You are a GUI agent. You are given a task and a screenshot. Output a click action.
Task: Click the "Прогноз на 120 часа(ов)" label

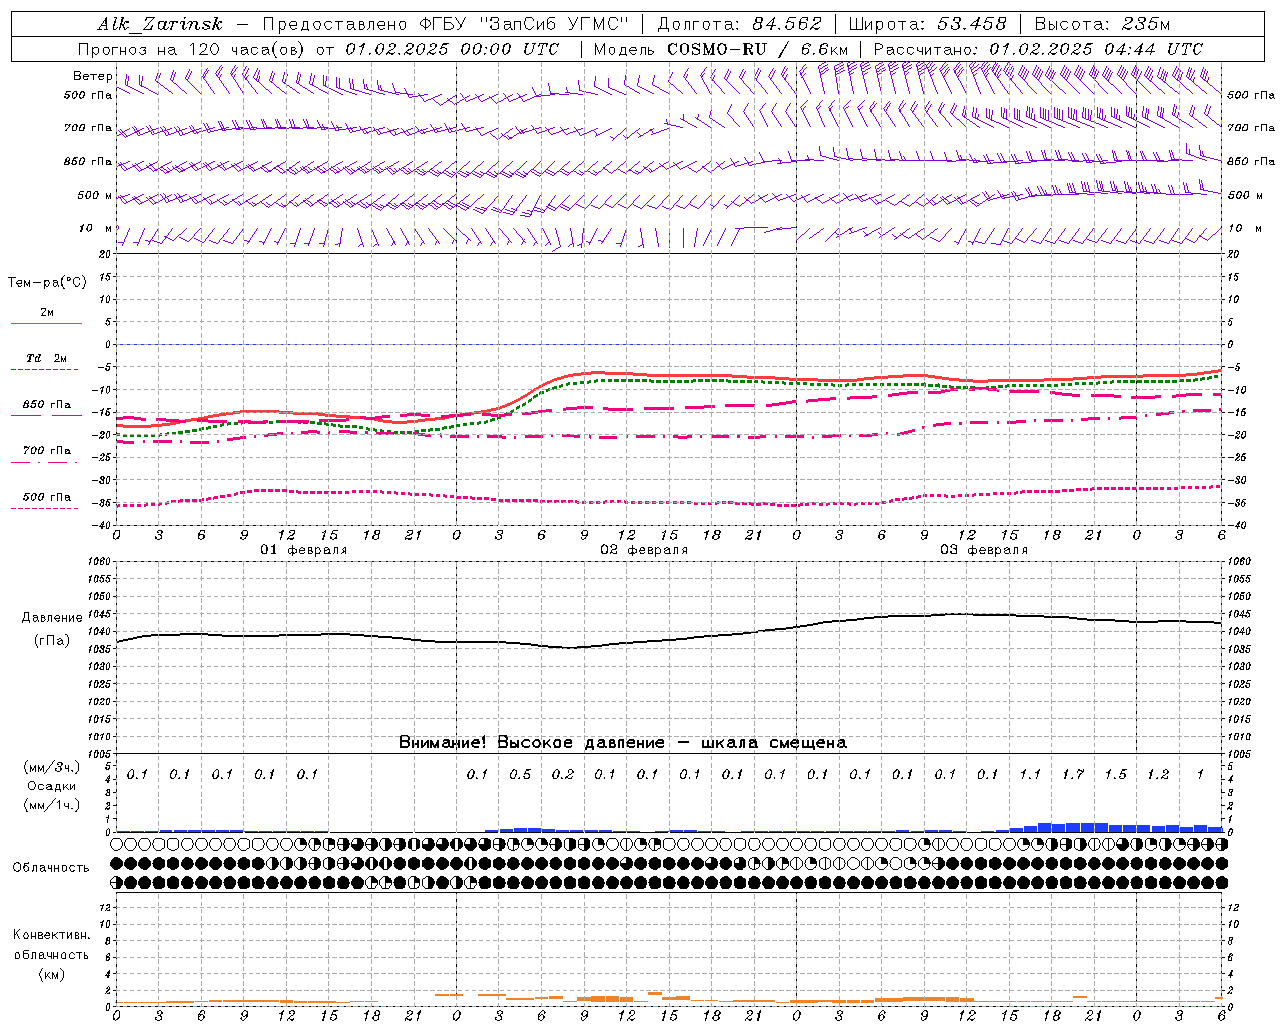pos(192,49)
